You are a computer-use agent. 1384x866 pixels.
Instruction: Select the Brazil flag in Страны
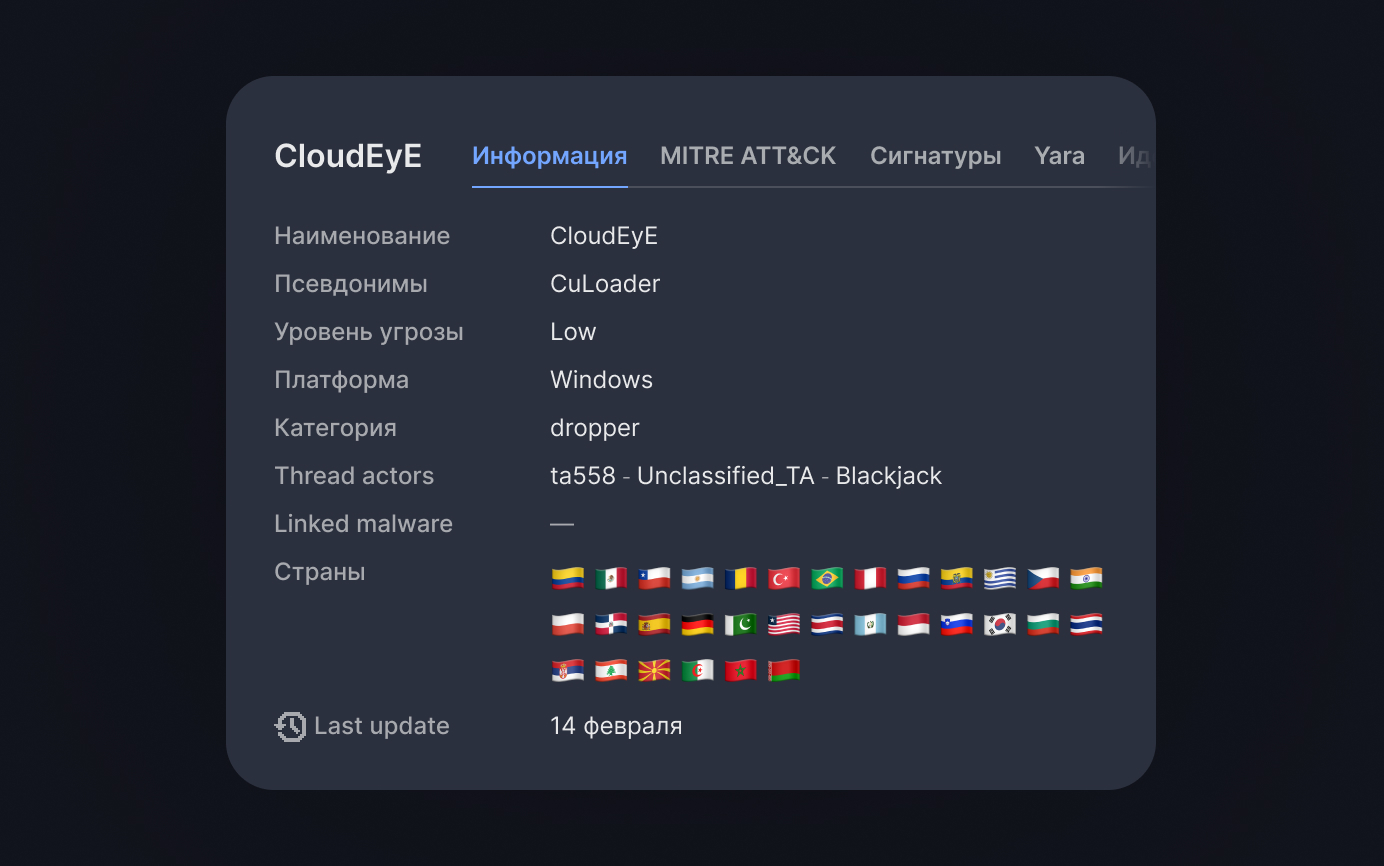[826, 578]
